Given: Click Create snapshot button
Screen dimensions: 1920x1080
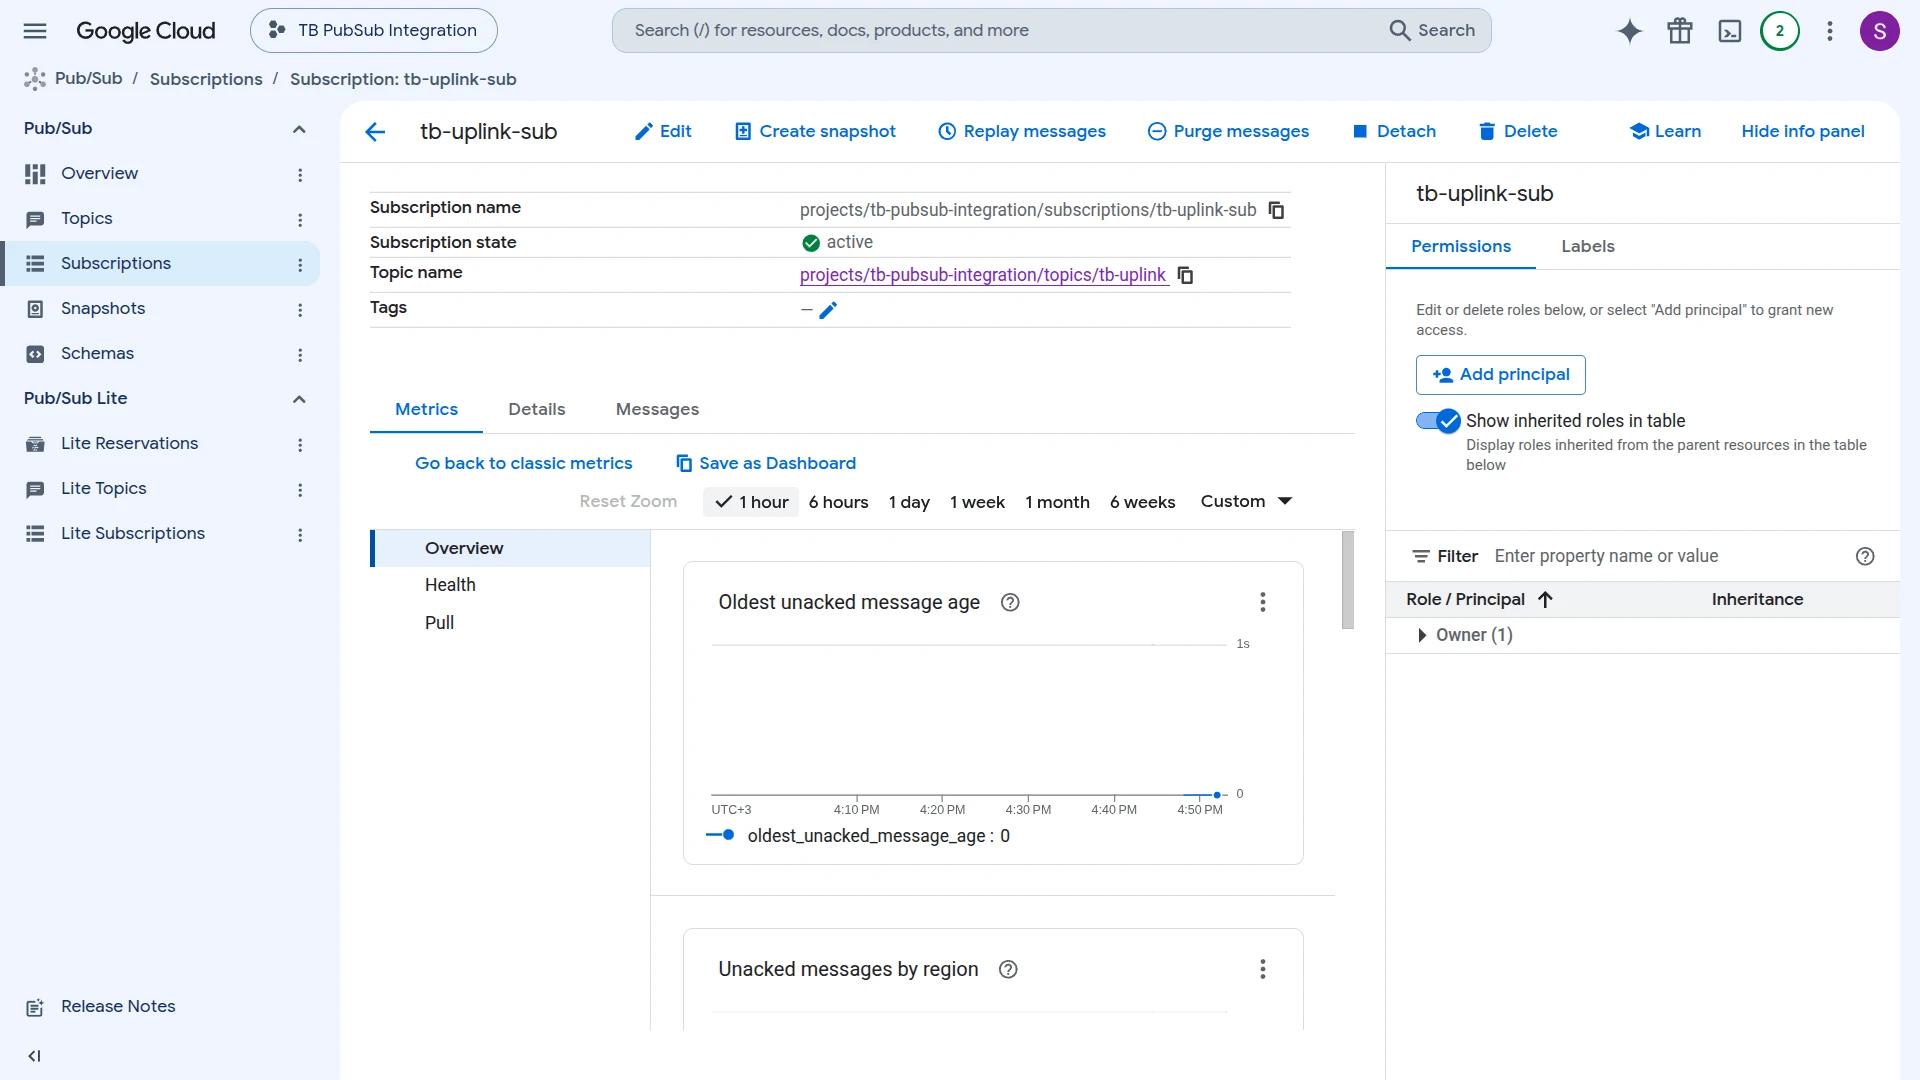Looking at the screenshot, I should coord(815,132).
